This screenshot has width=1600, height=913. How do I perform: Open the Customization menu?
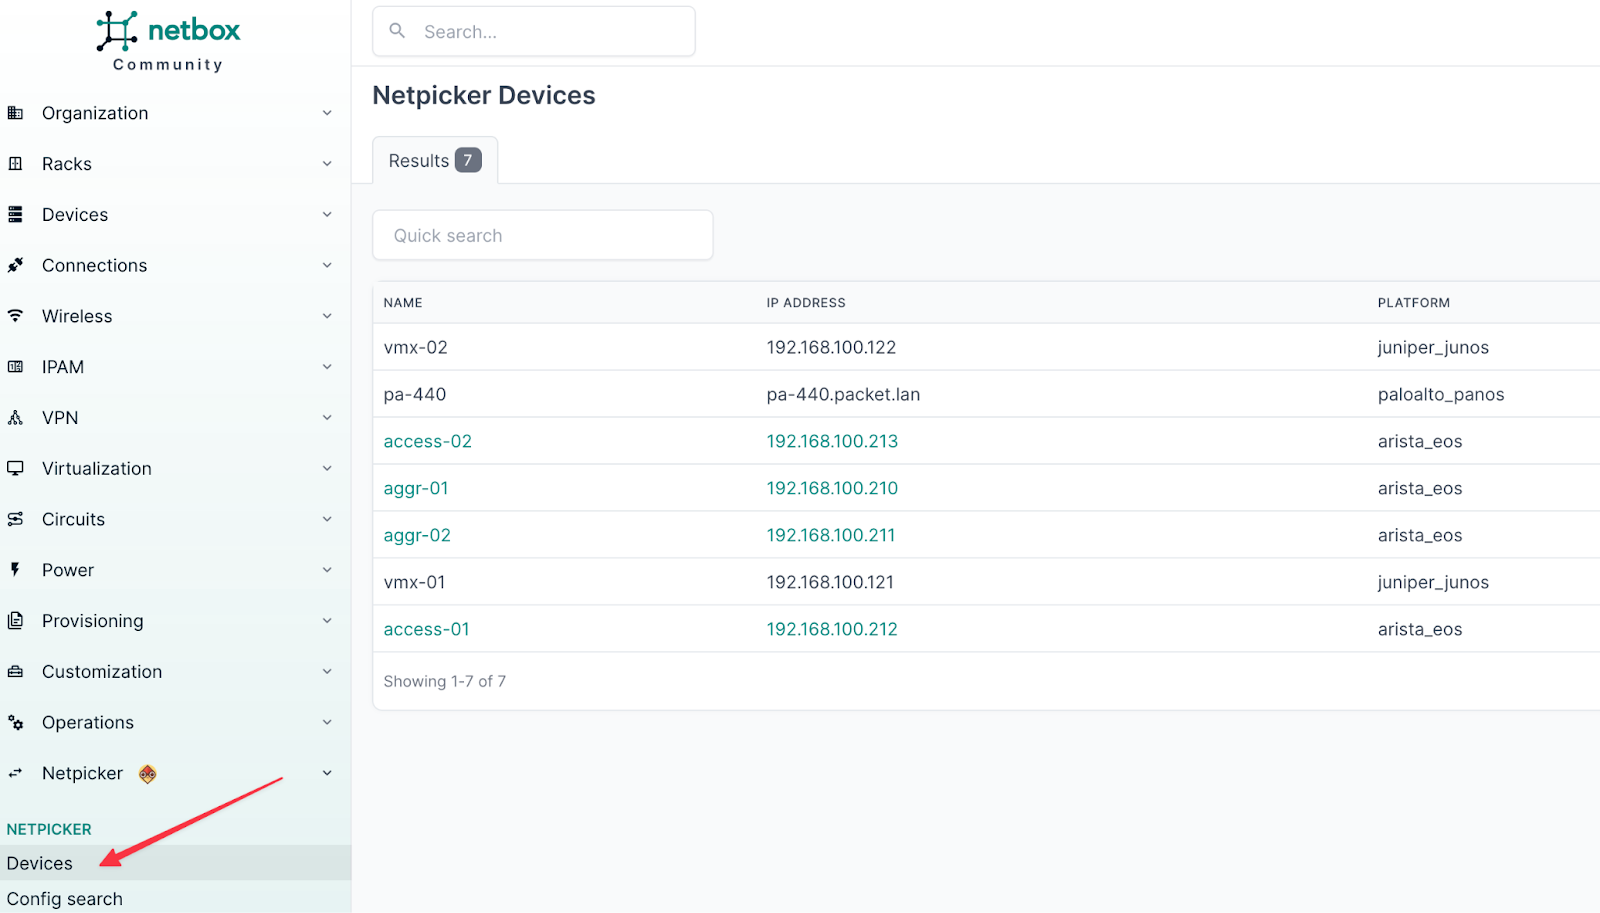click(175, 672)
